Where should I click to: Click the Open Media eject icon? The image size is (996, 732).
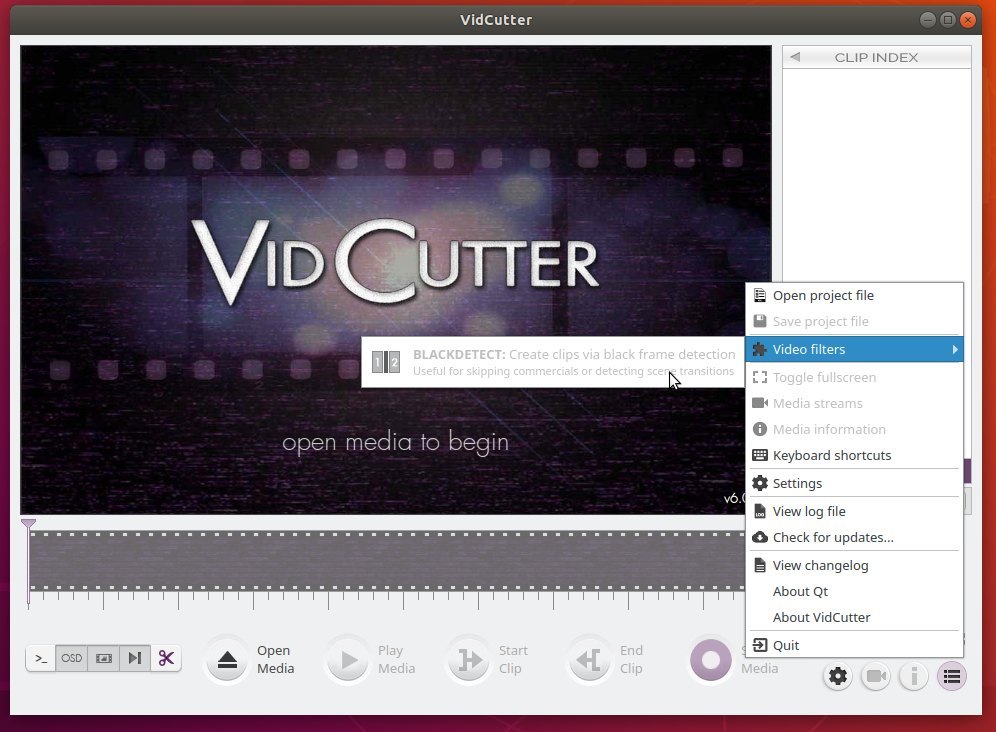point(225,659)
